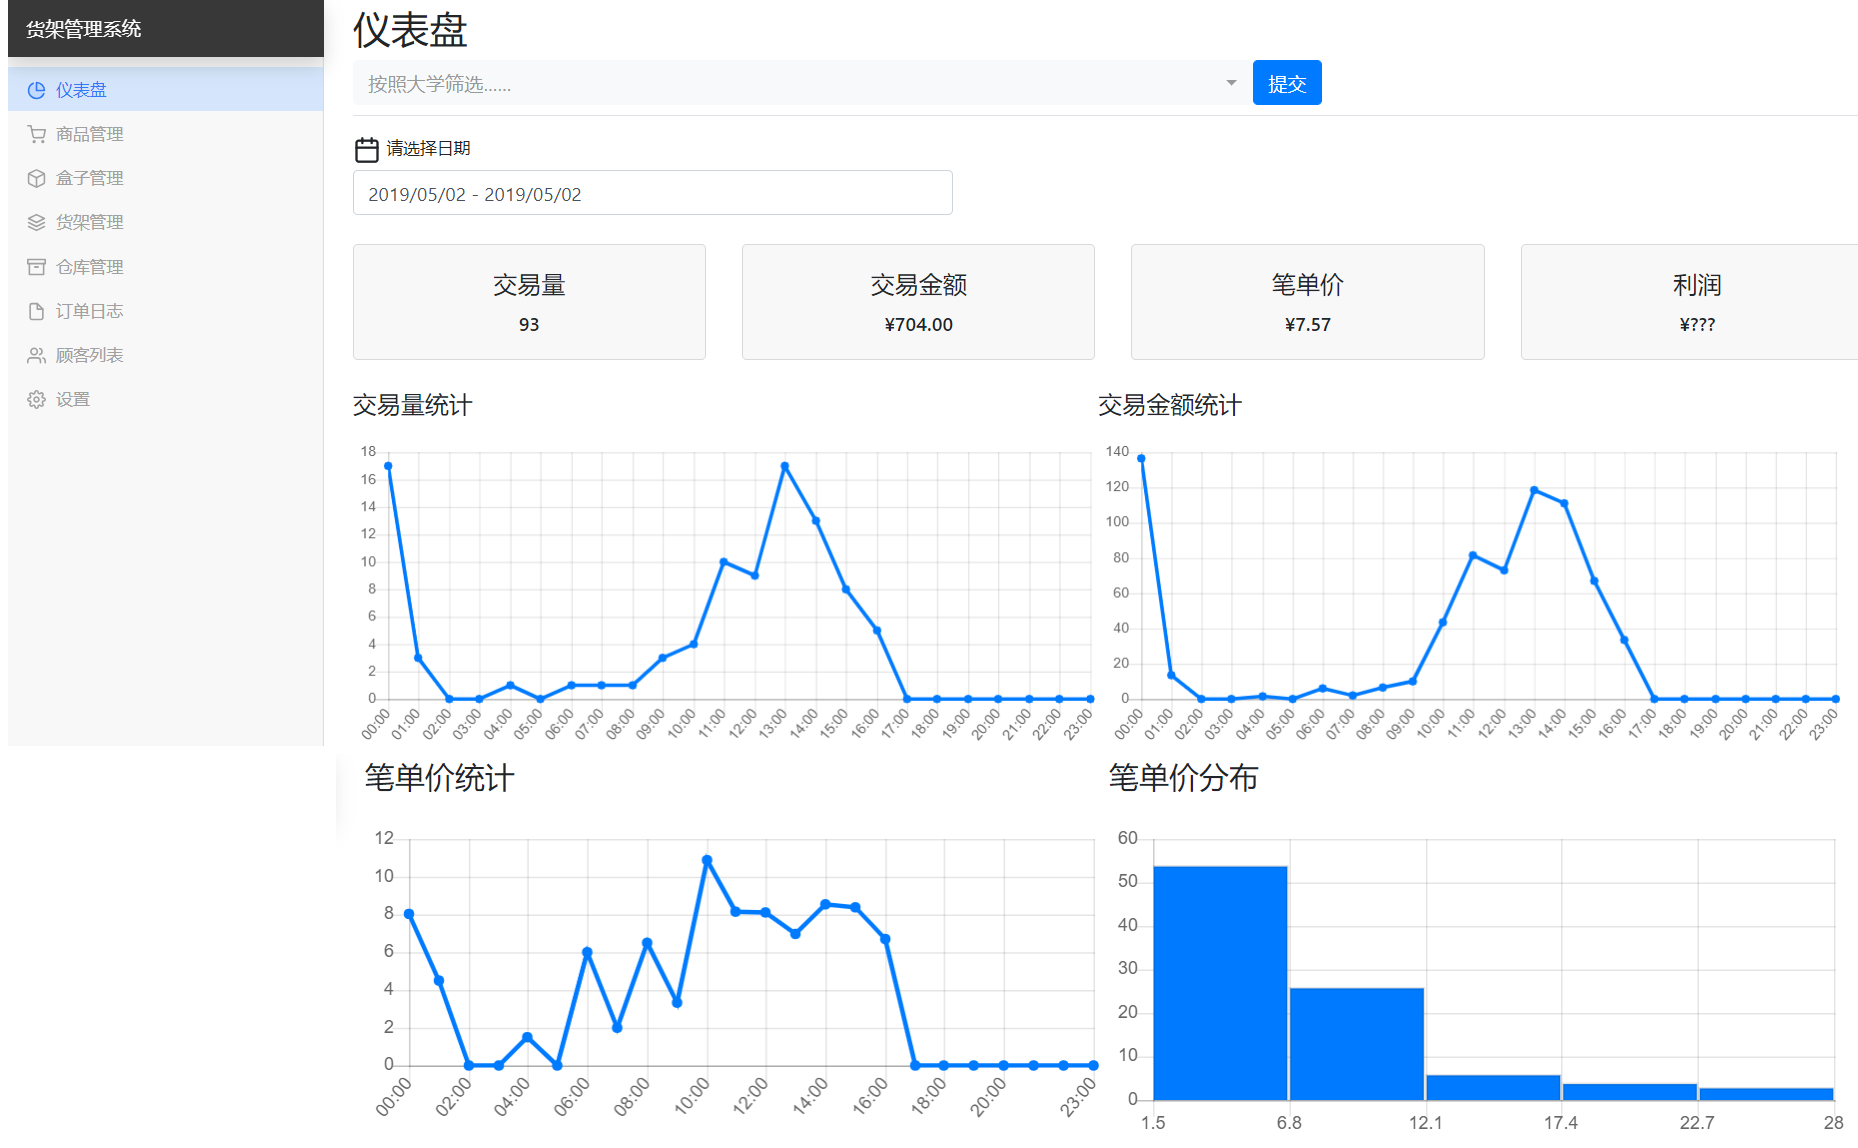Open the 按照大学筛选 combo box

coord(790,83)
